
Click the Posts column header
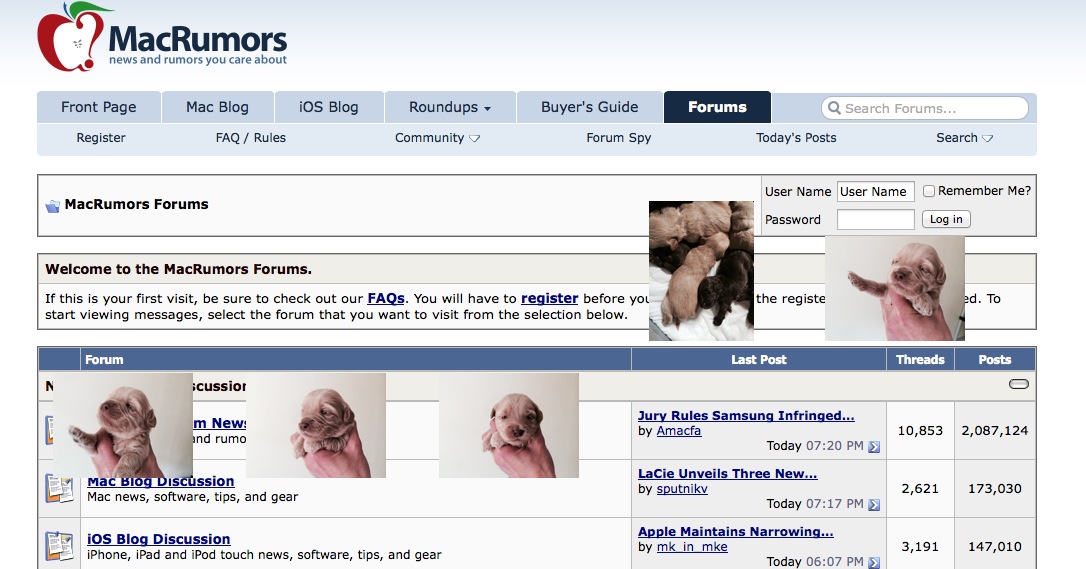point(995,359)
